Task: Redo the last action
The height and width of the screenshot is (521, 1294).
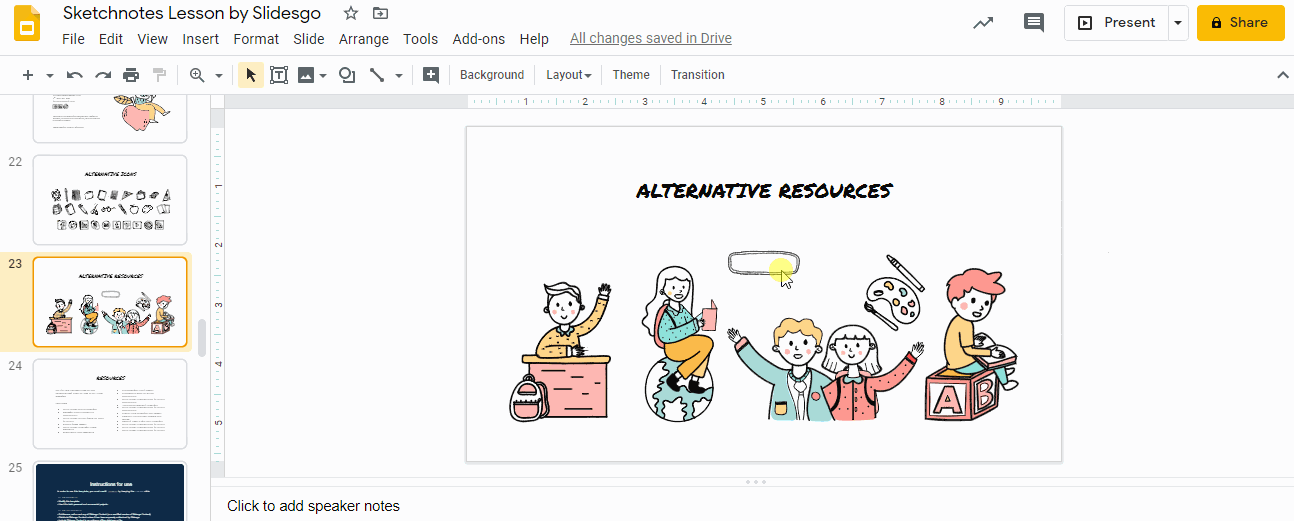Action: (x=102, y=75)
